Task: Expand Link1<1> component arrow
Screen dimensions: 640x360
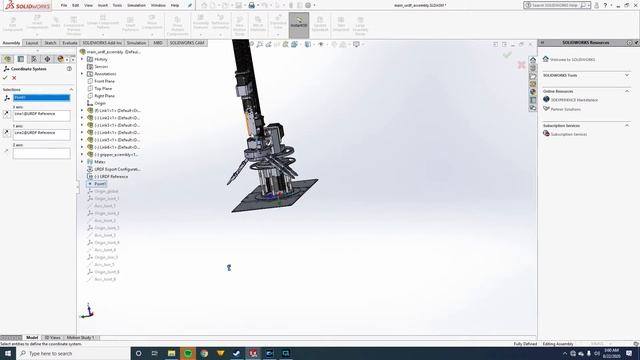Action: [82, 111]
